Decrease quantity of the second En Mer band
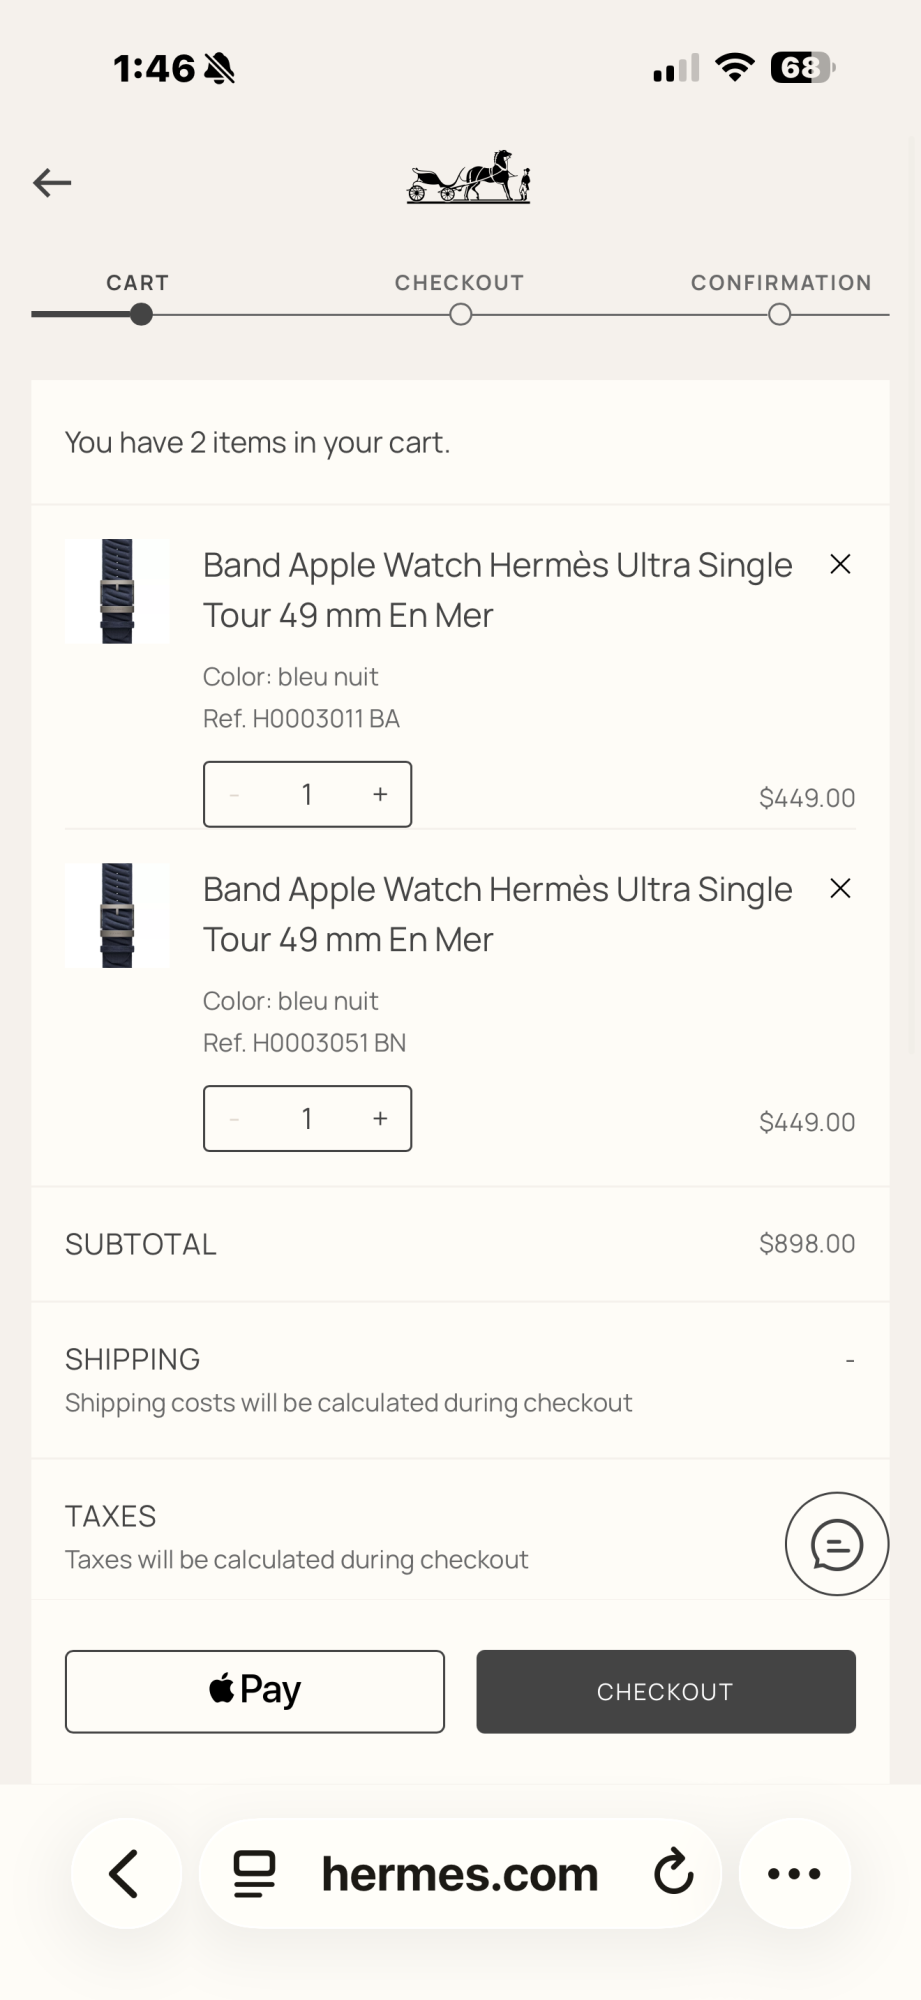The image size is (921, 2000). click(235, 1119)
